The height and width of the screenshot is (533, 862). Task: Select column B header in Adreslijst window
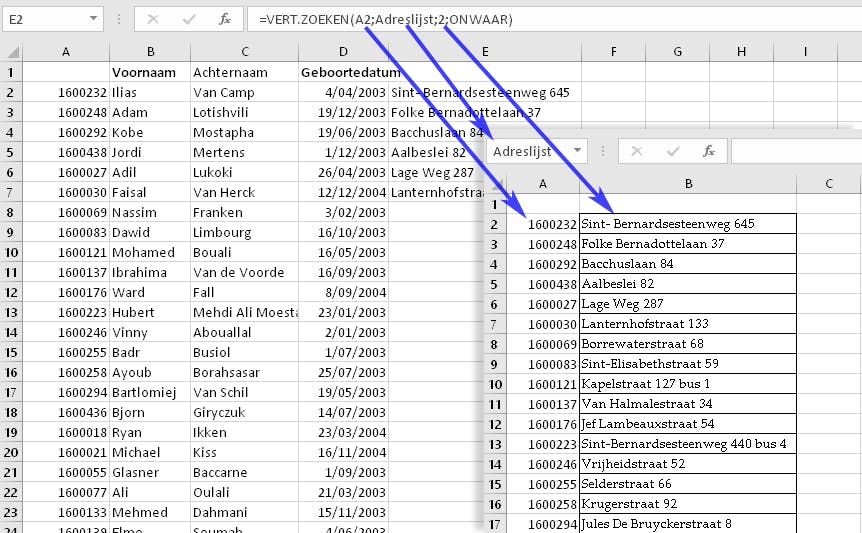(688, 184)
